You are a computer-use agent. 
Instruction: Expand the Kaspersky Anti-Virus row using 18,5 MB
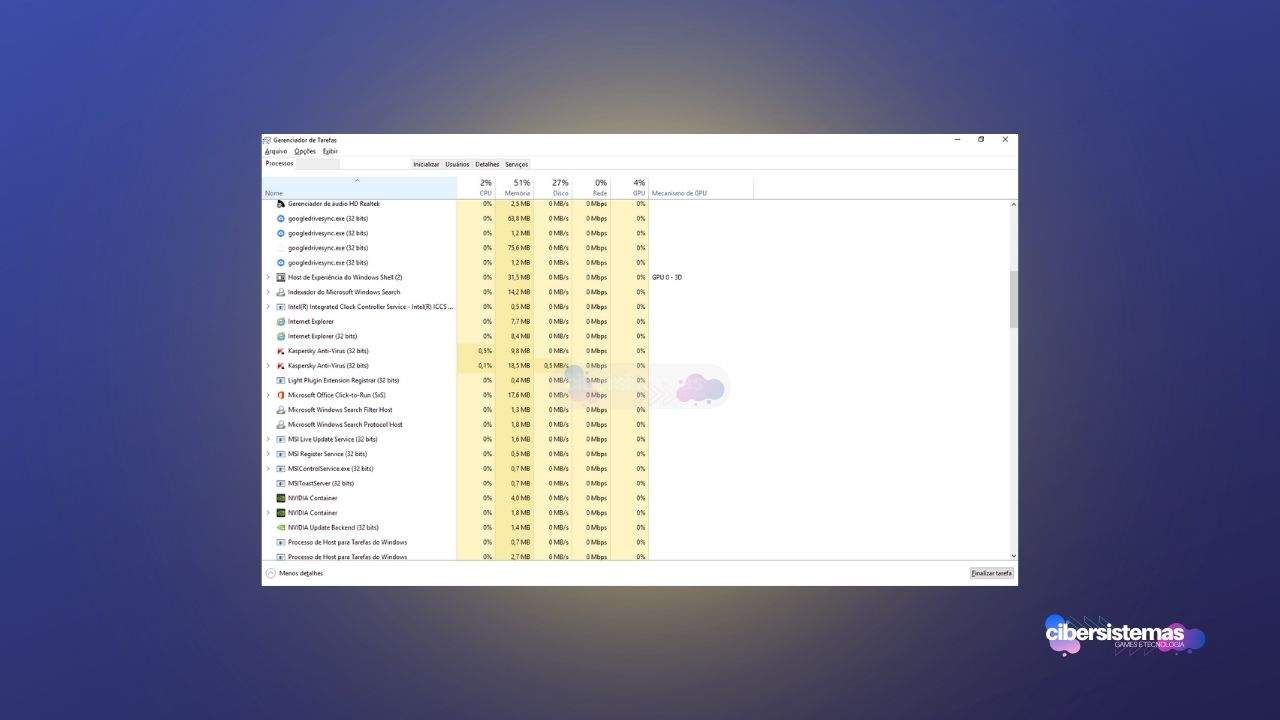tap(268, 366)
